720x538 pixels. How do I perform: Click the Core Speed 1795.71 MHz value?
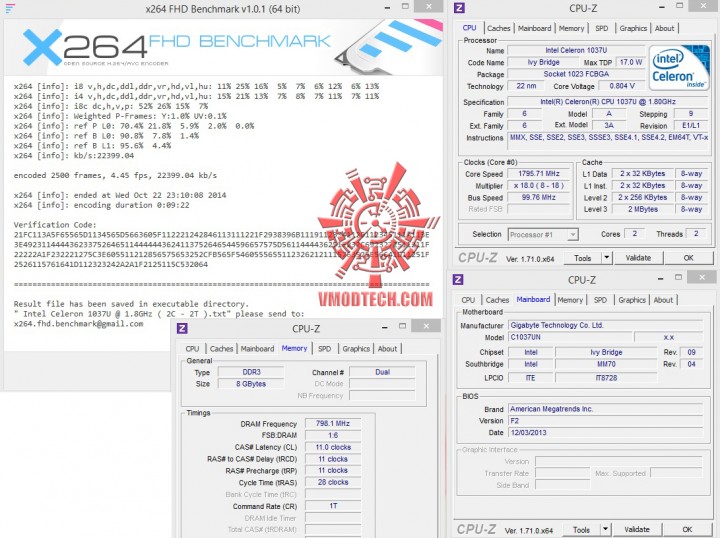[539, 174]
